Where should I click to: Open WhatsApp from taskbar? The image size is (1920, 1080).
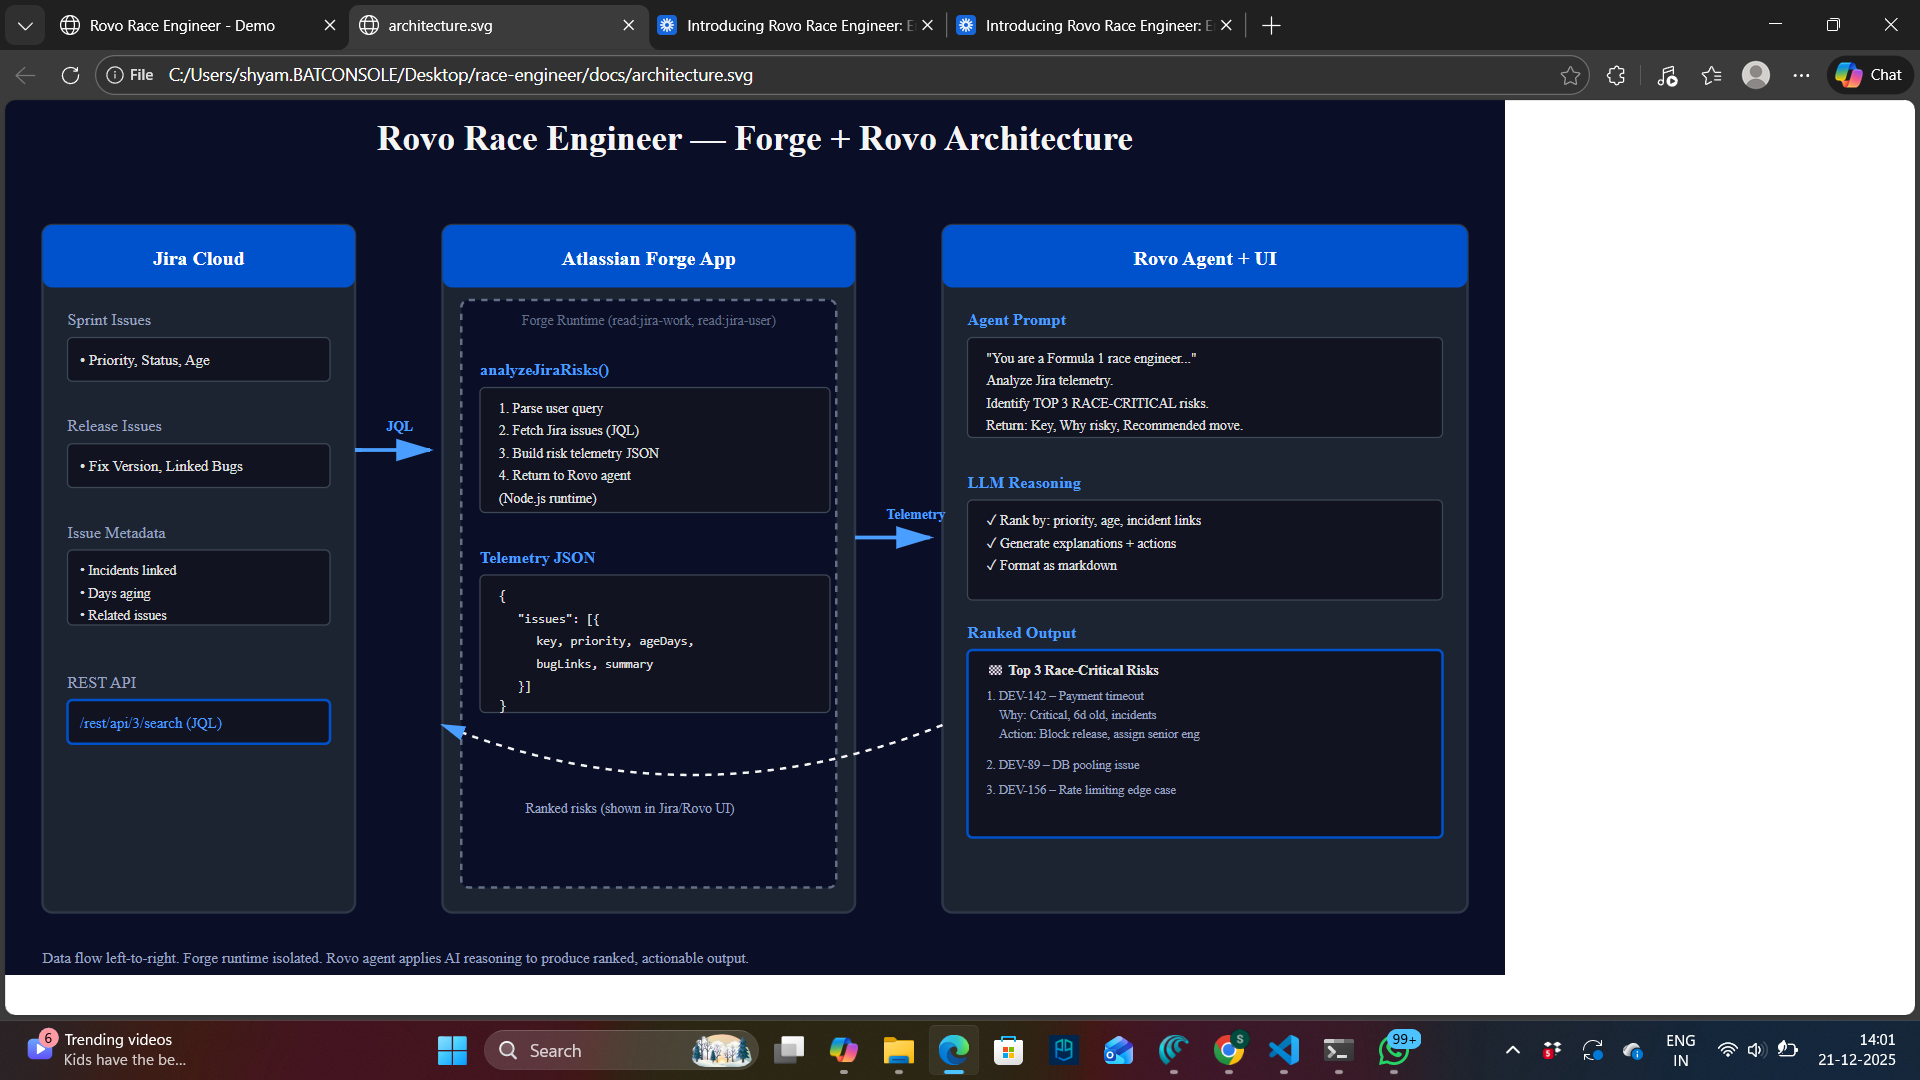point(1393,1050)
